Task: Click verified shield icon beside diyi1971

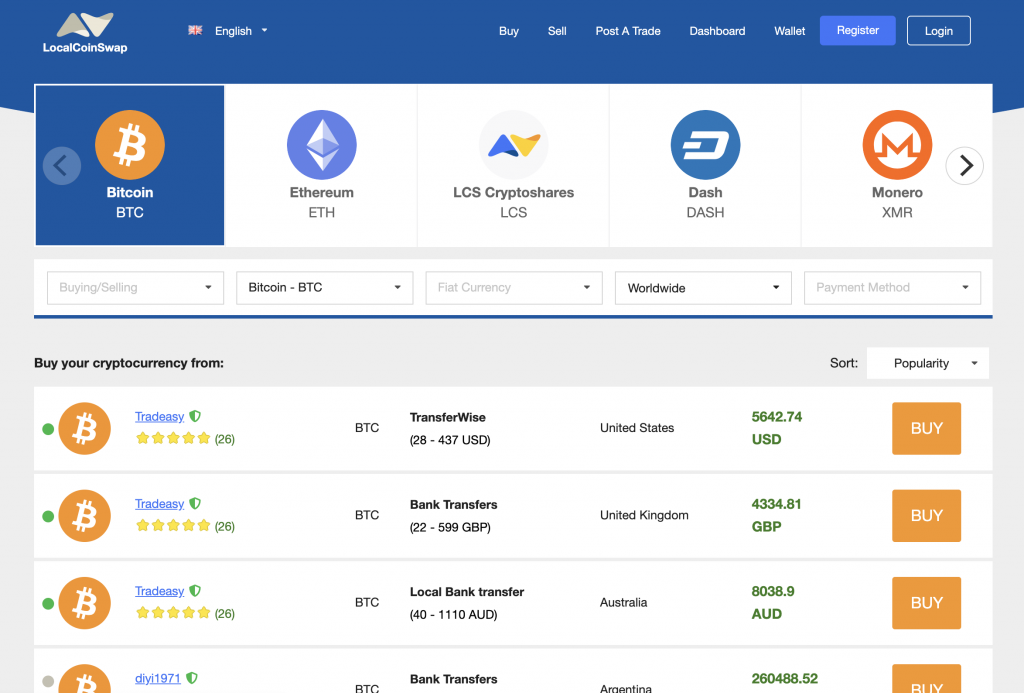Action: pos(192,678)
